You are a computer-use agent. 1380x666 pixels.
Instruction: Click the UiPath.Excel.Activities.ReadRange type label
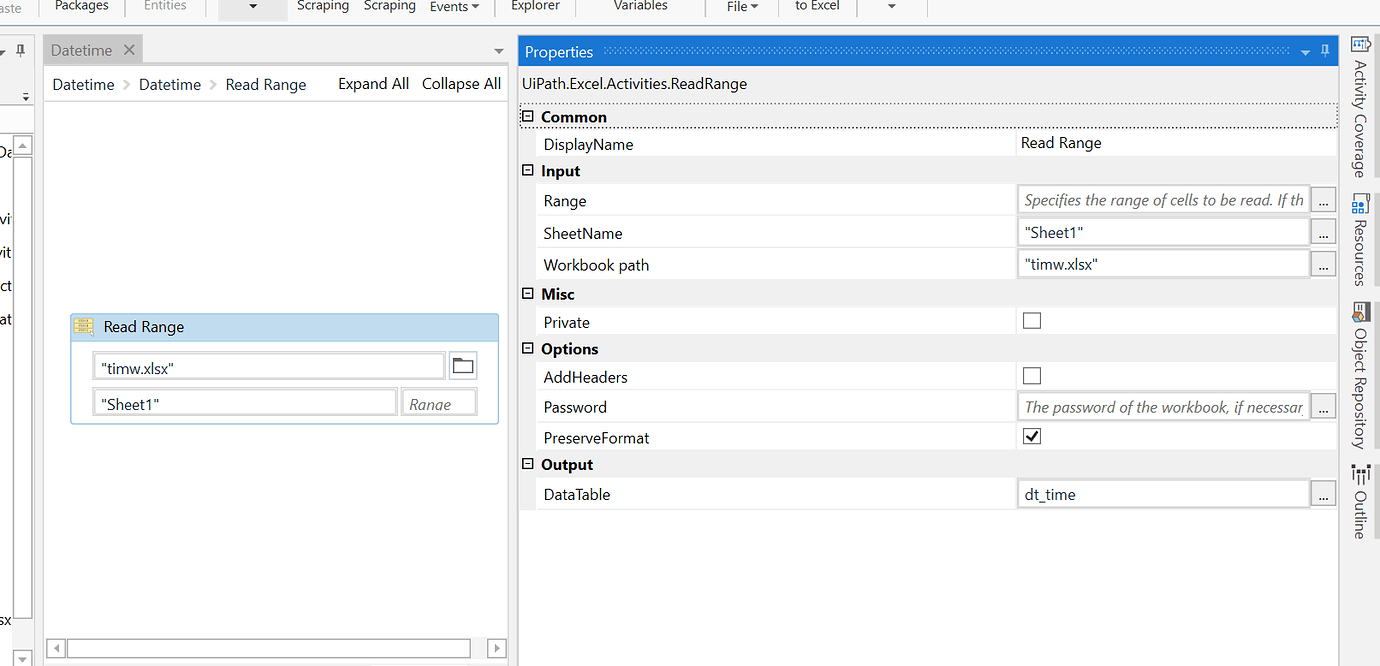[x=634, y=84]
